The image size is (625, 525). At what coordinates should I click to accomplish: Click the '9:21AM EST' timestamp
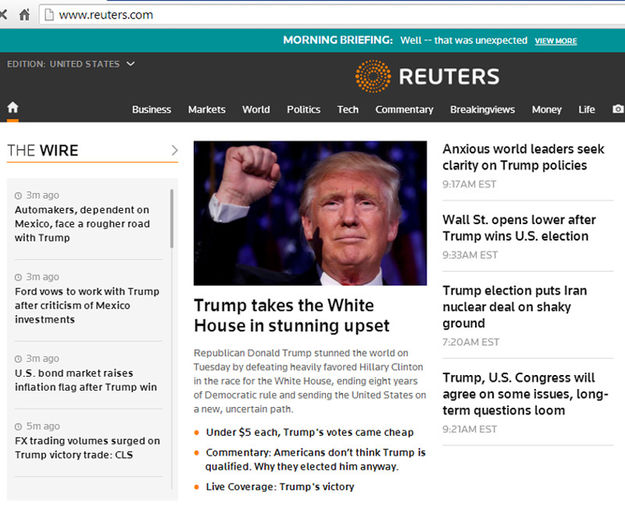(x=470, y=429)
